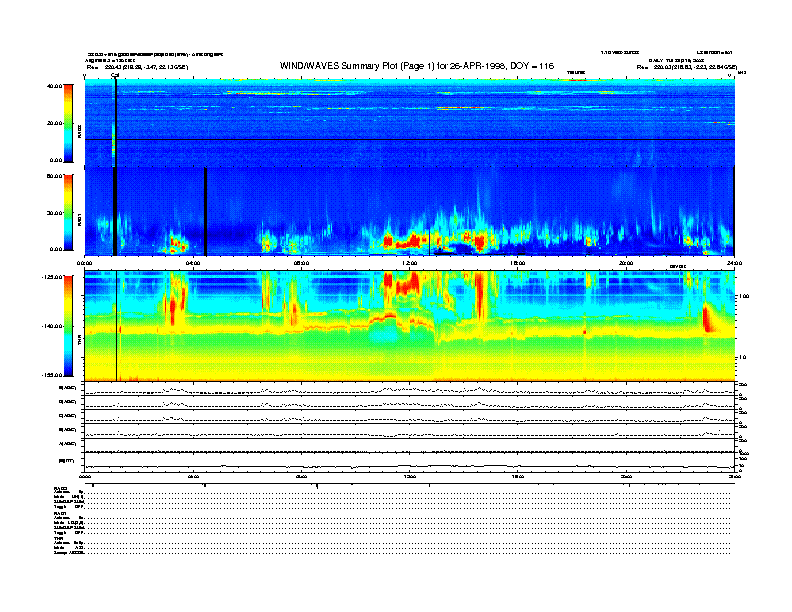This screenshot has width=792, height=612.
Task: Click the 12:00 tick on bottom line-plot axis
Action: coord(410,477)
